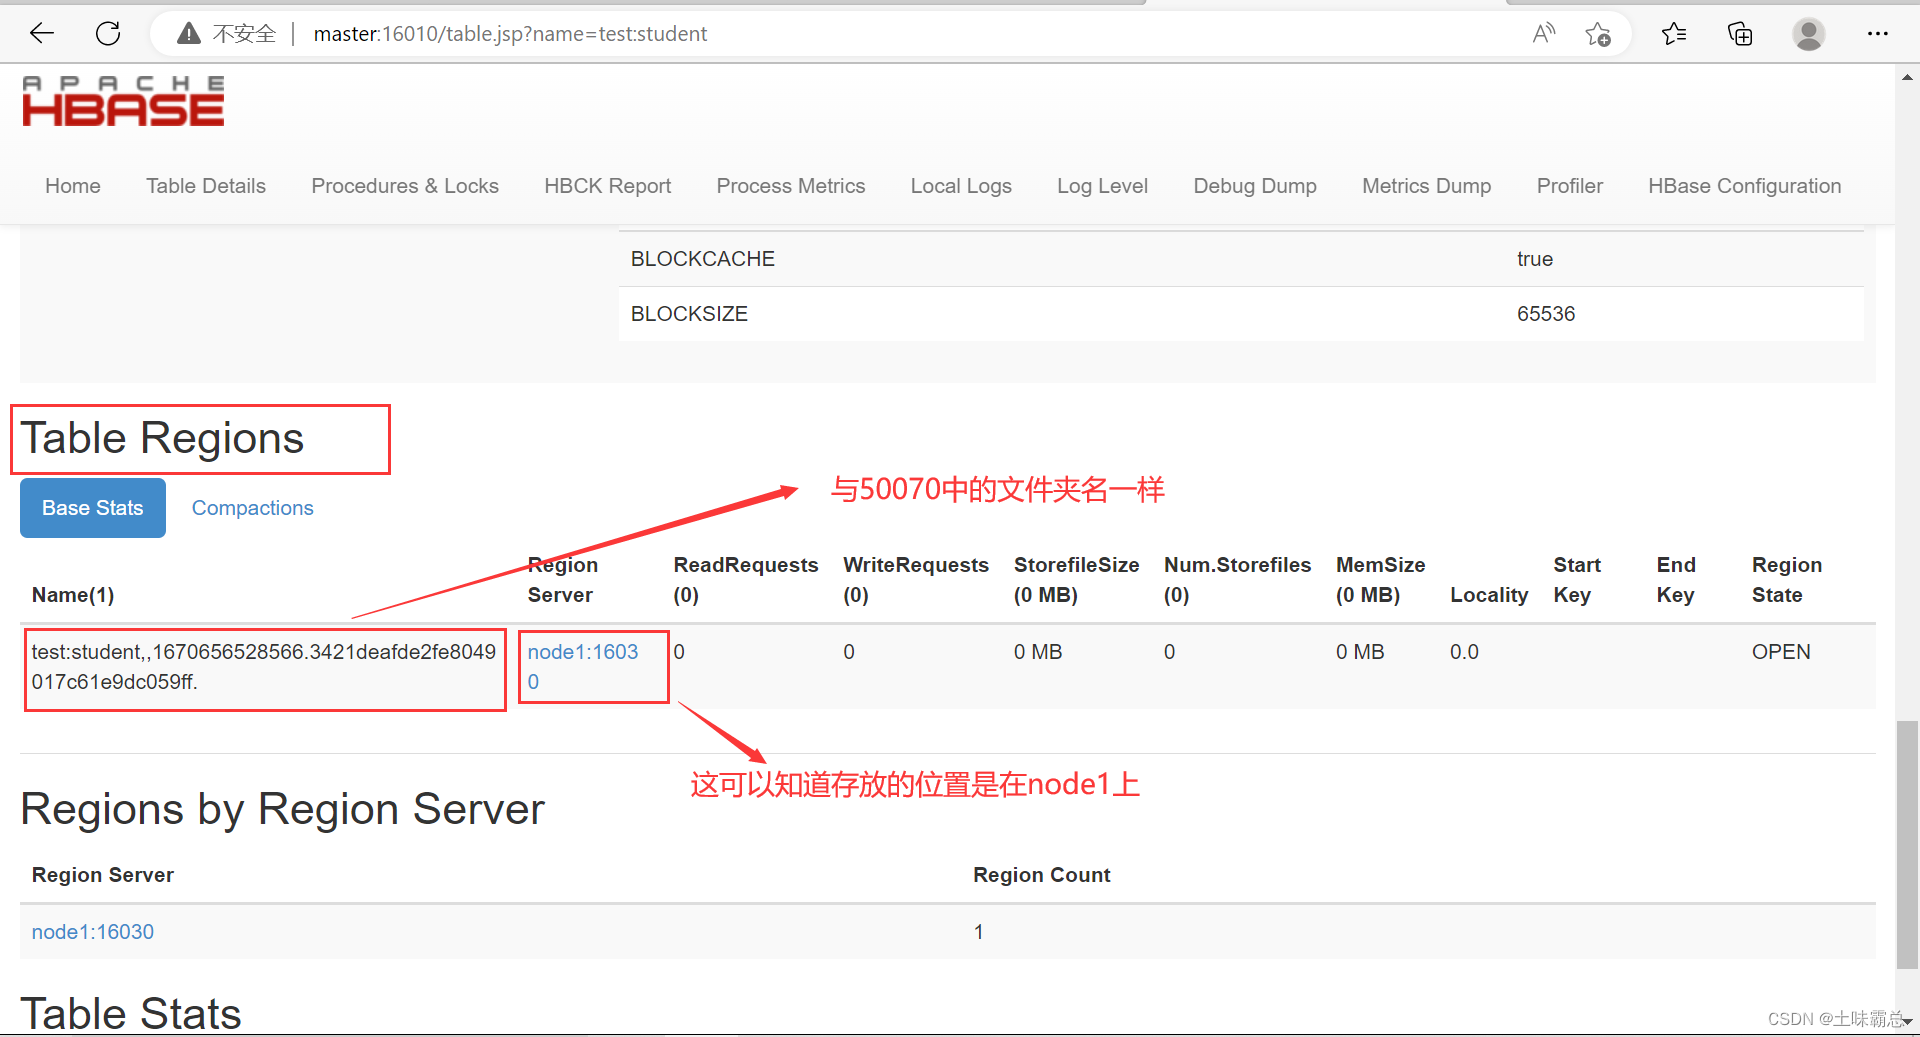Open node1:16030 under Regions by Region Server
Image resolution: width=1920 pixels, height=1037 pixels.
[x=92, y=931]
